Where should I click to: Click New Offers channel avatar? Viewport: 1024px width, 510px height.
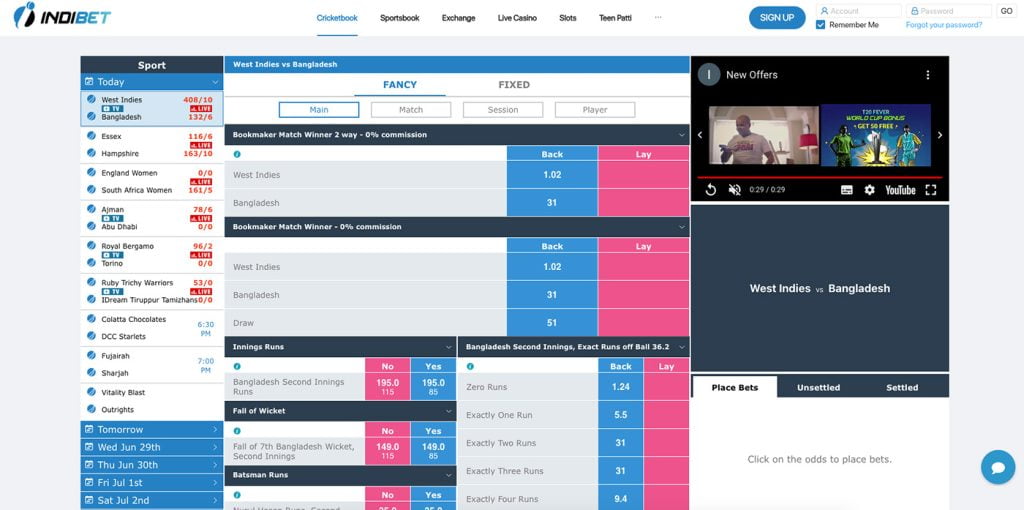click(x=709, y=75)
